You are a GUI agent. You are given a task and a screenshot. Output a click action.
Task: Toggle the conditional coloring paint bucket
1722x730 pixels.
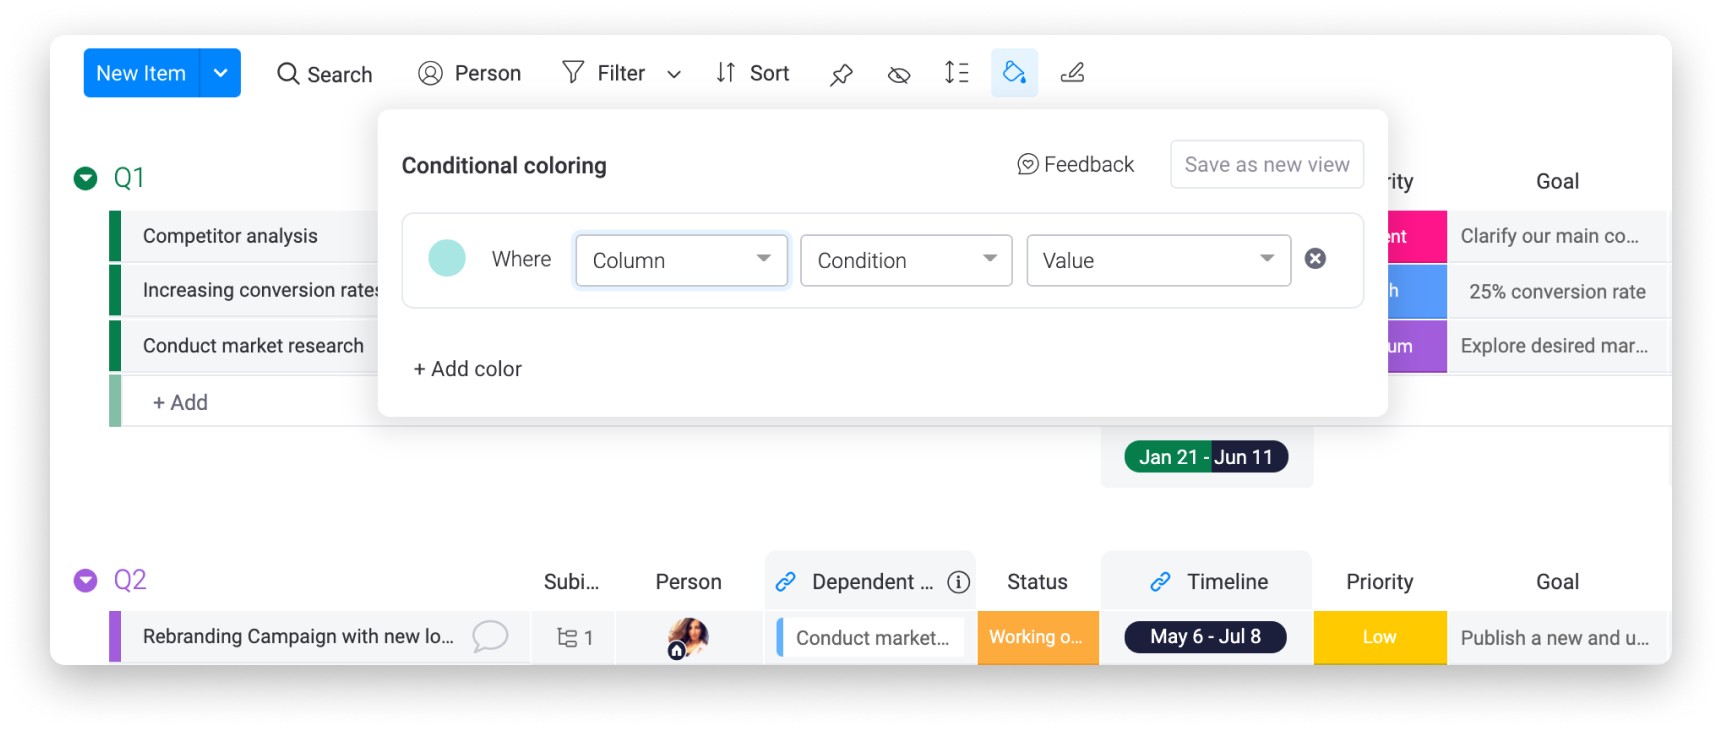click(1014, 73)
